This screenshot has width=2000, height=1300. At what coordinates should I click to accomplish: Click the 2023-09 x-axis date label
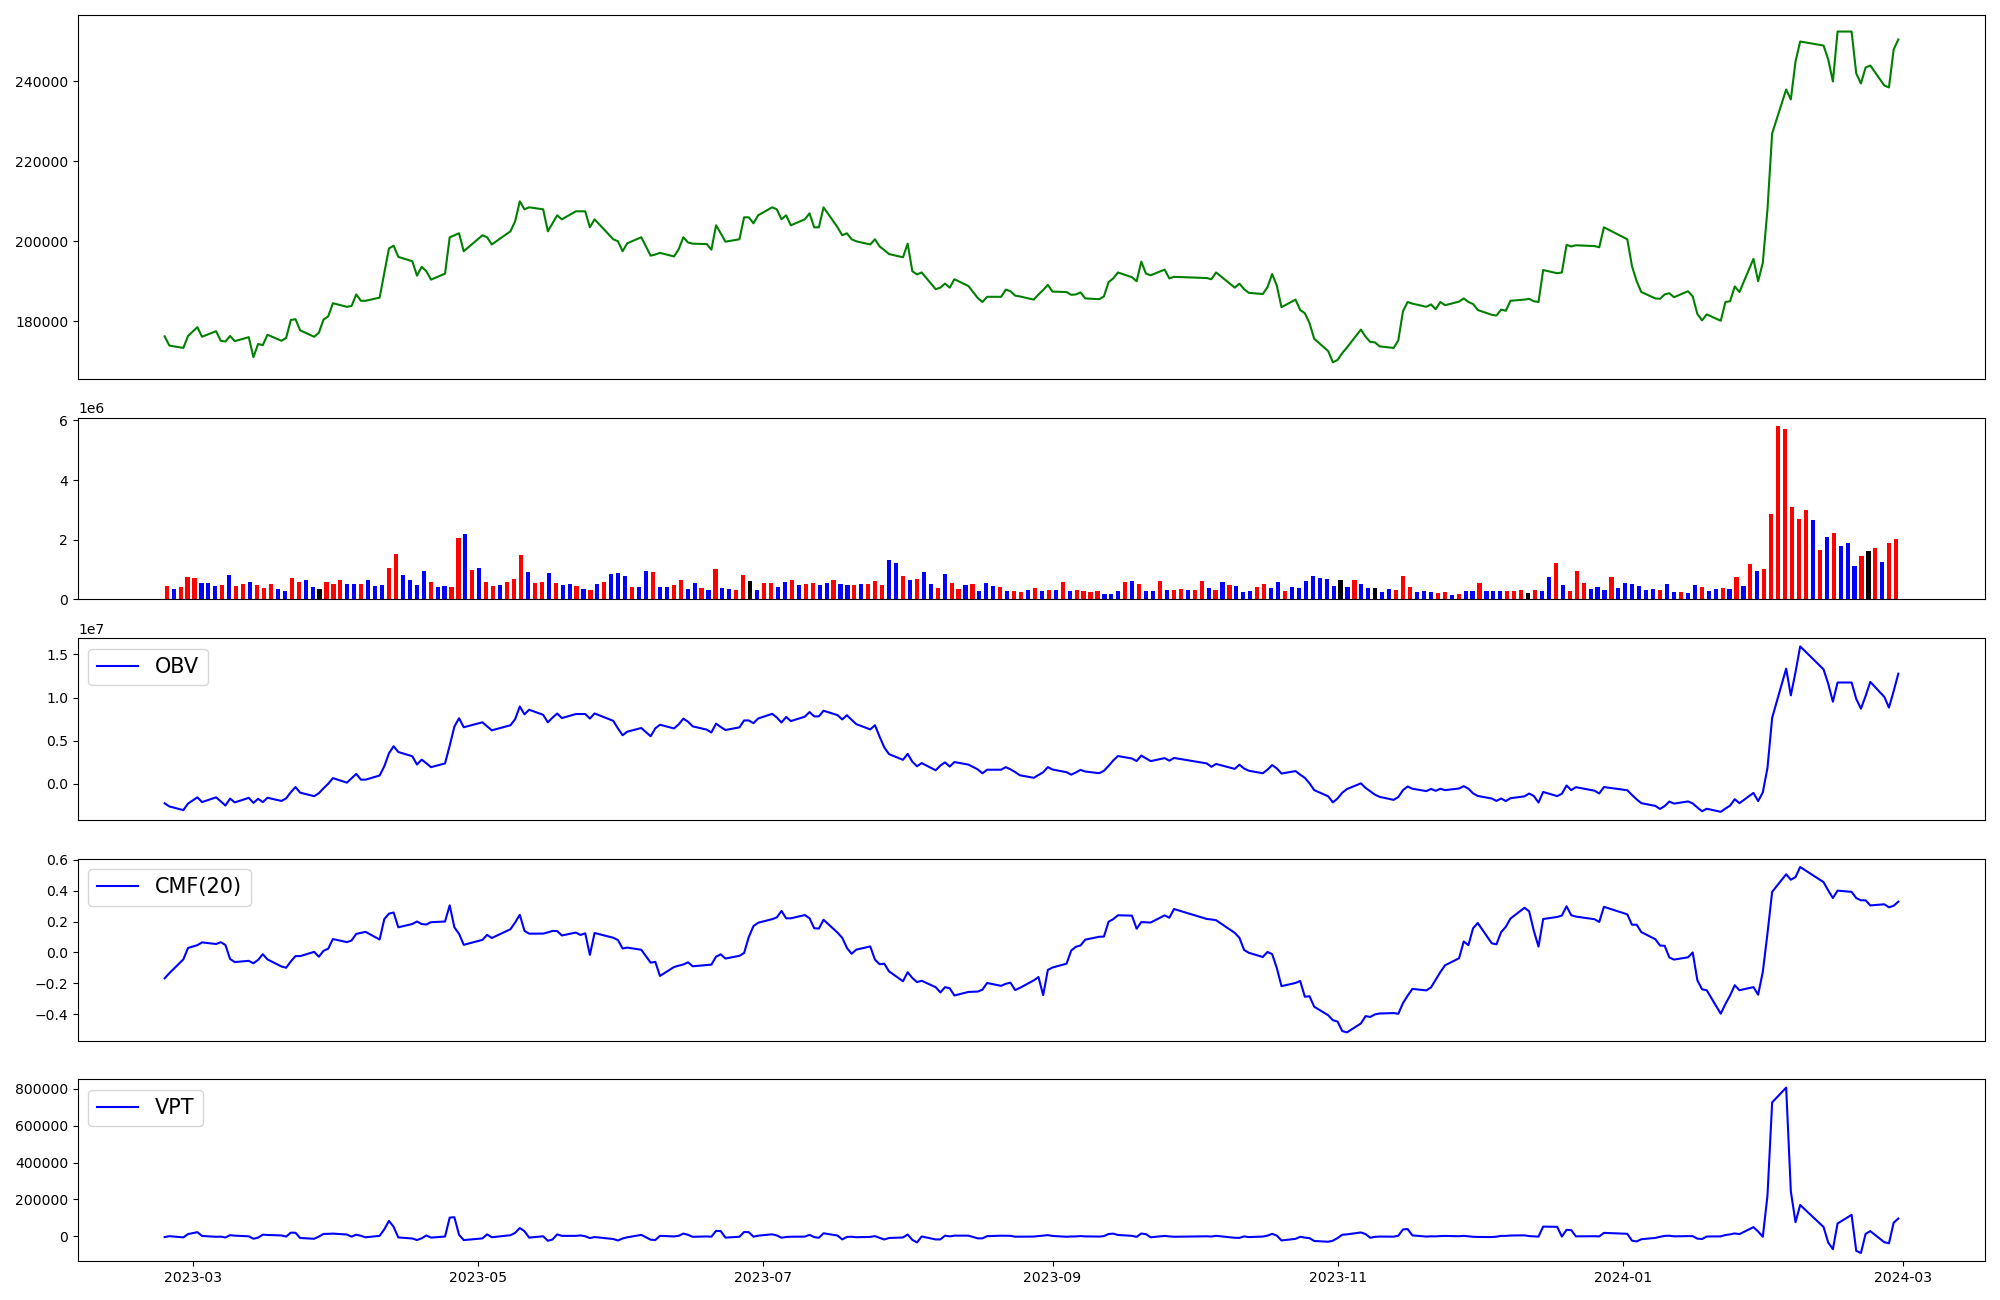[1052, 1277]
